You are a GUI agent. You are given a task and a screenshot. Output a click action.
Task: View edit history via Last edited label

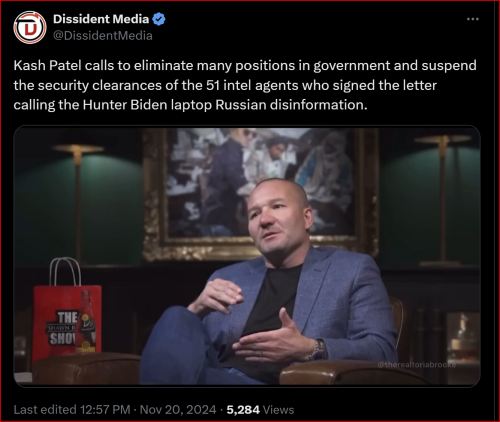45,410
